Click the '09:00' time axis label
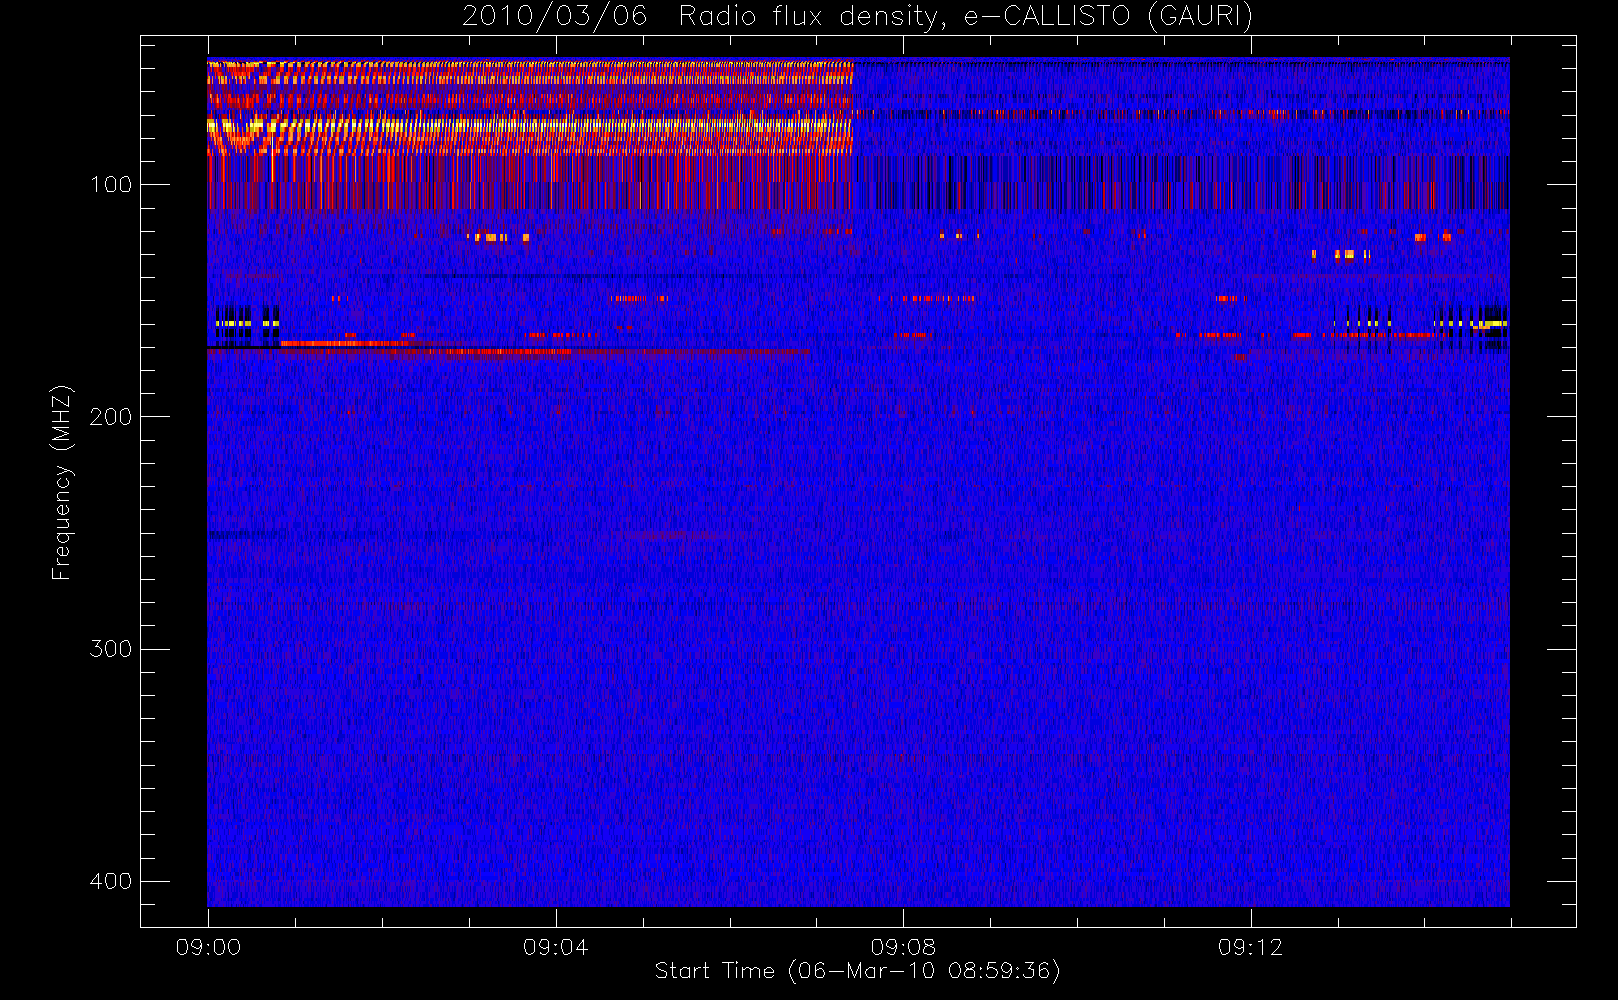This screenshot has width=1618, height=1000. click(208, 947)
